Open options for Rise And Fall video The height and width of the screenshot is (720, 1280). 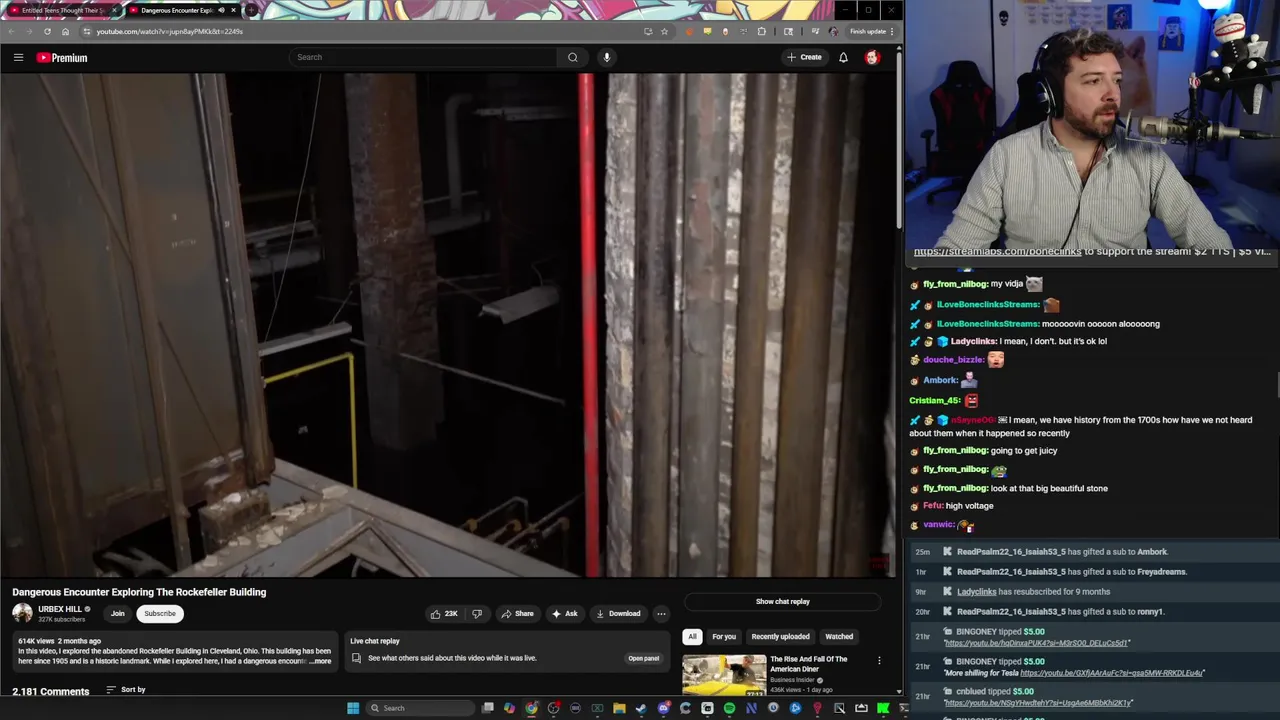tap(879, 660)
